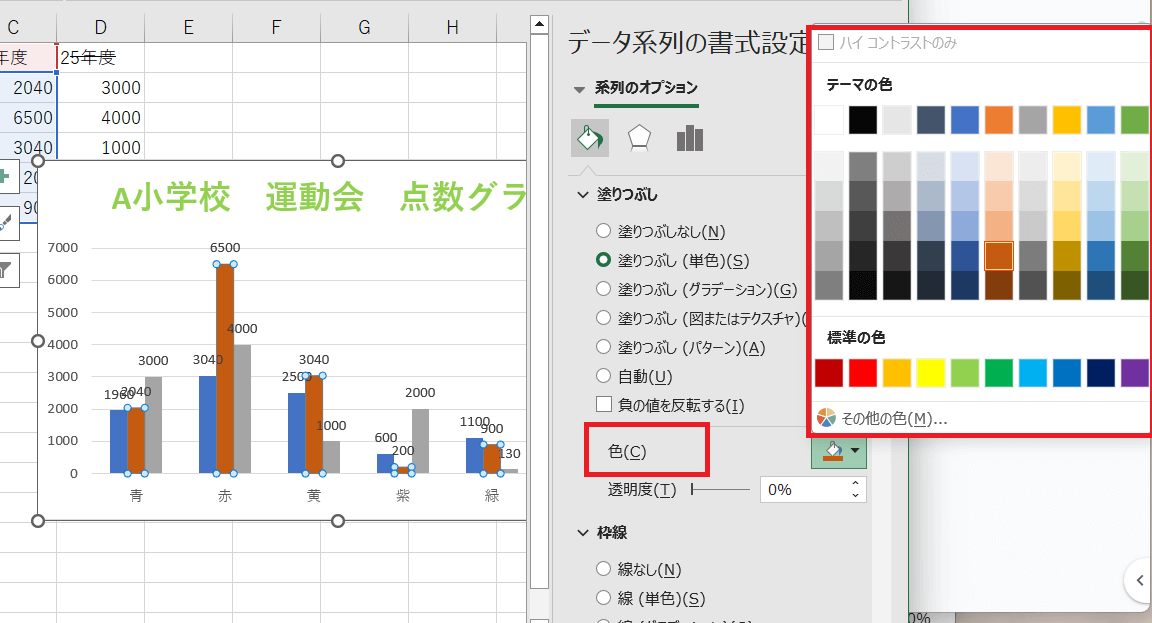Click cell D with value 3000
Image resolution: width=1152 pixels, height=623 pixels.
[101, 87]
